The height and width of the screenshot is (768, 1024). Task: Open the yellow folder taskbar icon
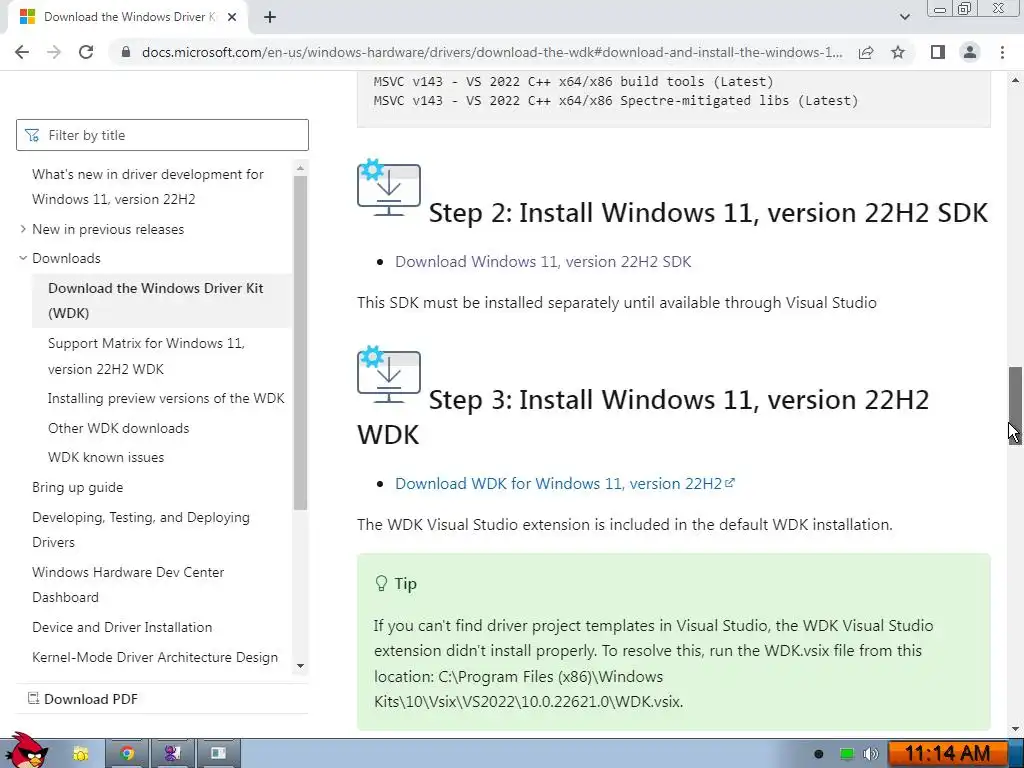80,754
